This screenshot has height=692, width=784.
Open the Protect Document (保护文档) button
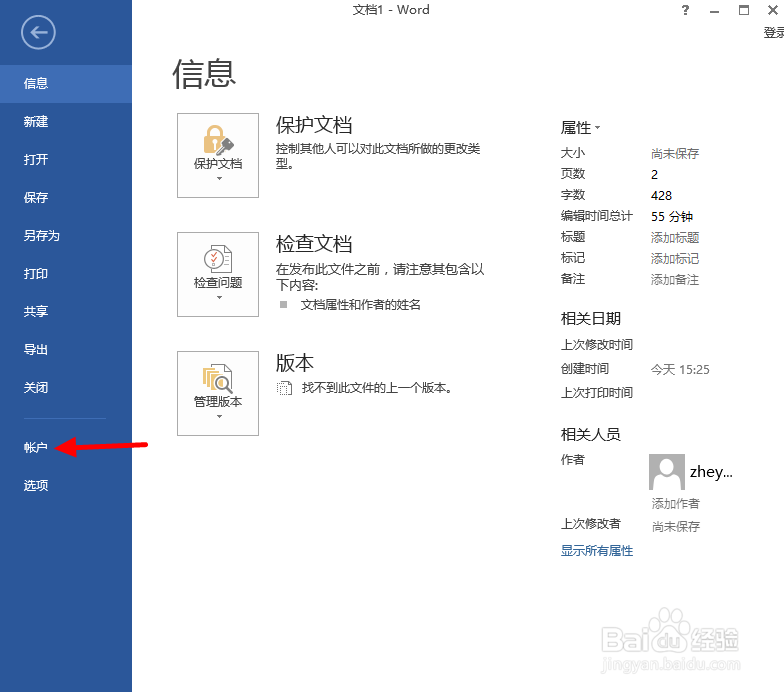tap(218, 156)
